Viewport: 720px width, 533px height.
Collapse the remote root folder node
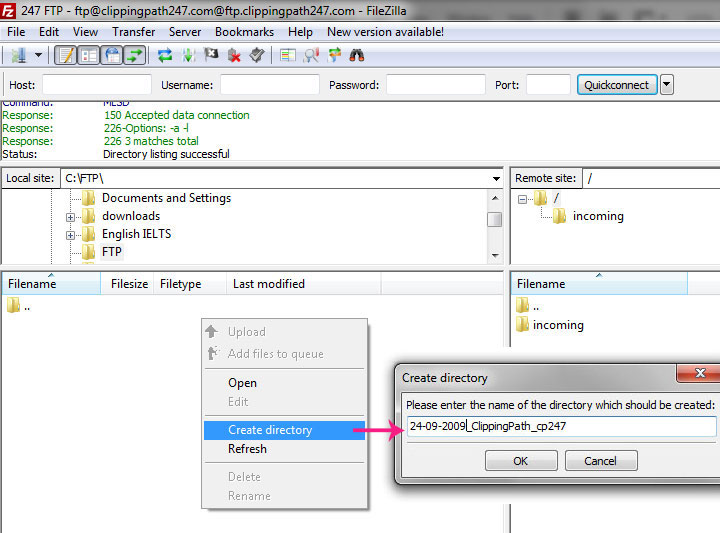pyautogui.click(x=522, y=199)
